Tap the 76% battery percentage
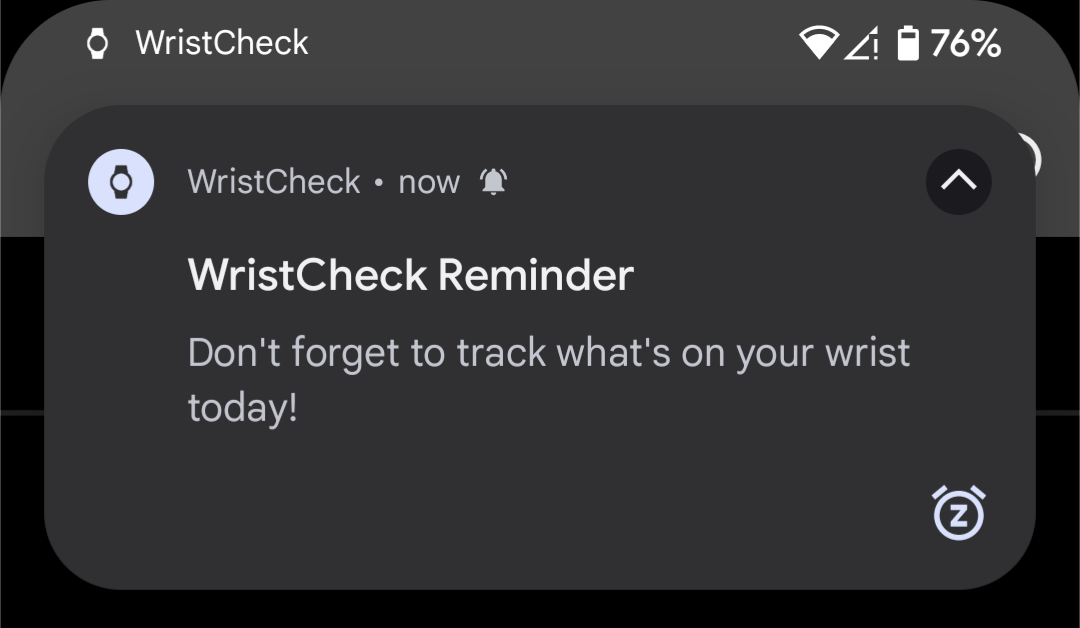The image size is (1080, 628). [966, 43]
